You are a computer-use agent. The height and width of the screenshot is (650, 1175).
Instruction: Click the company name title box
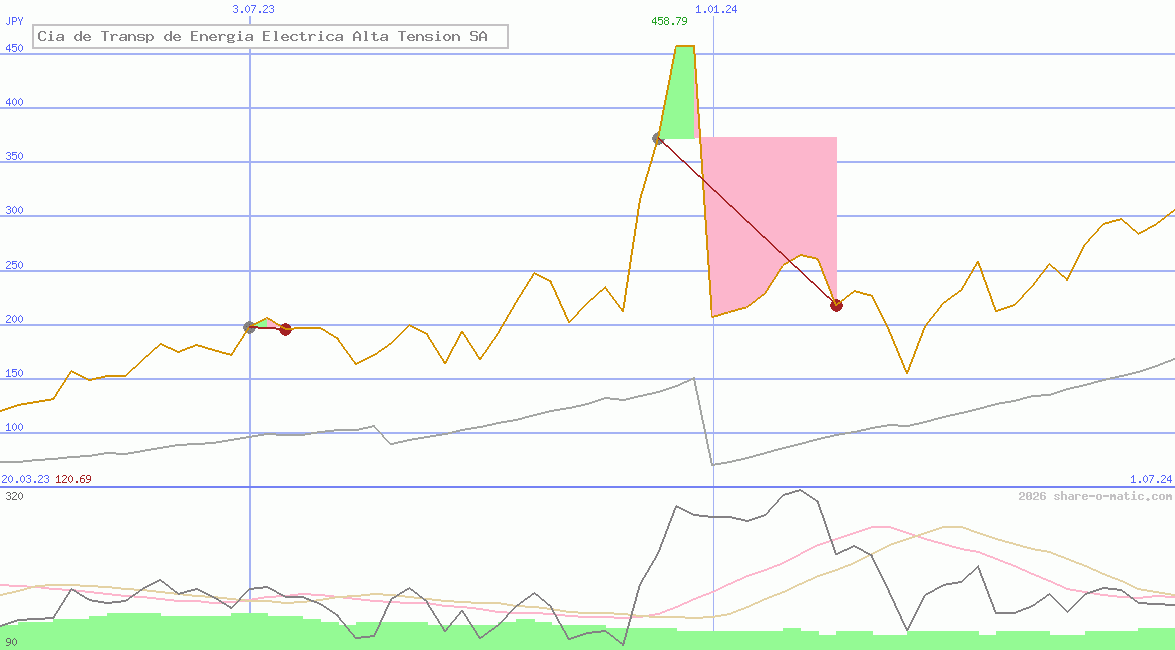pos(271,37)
